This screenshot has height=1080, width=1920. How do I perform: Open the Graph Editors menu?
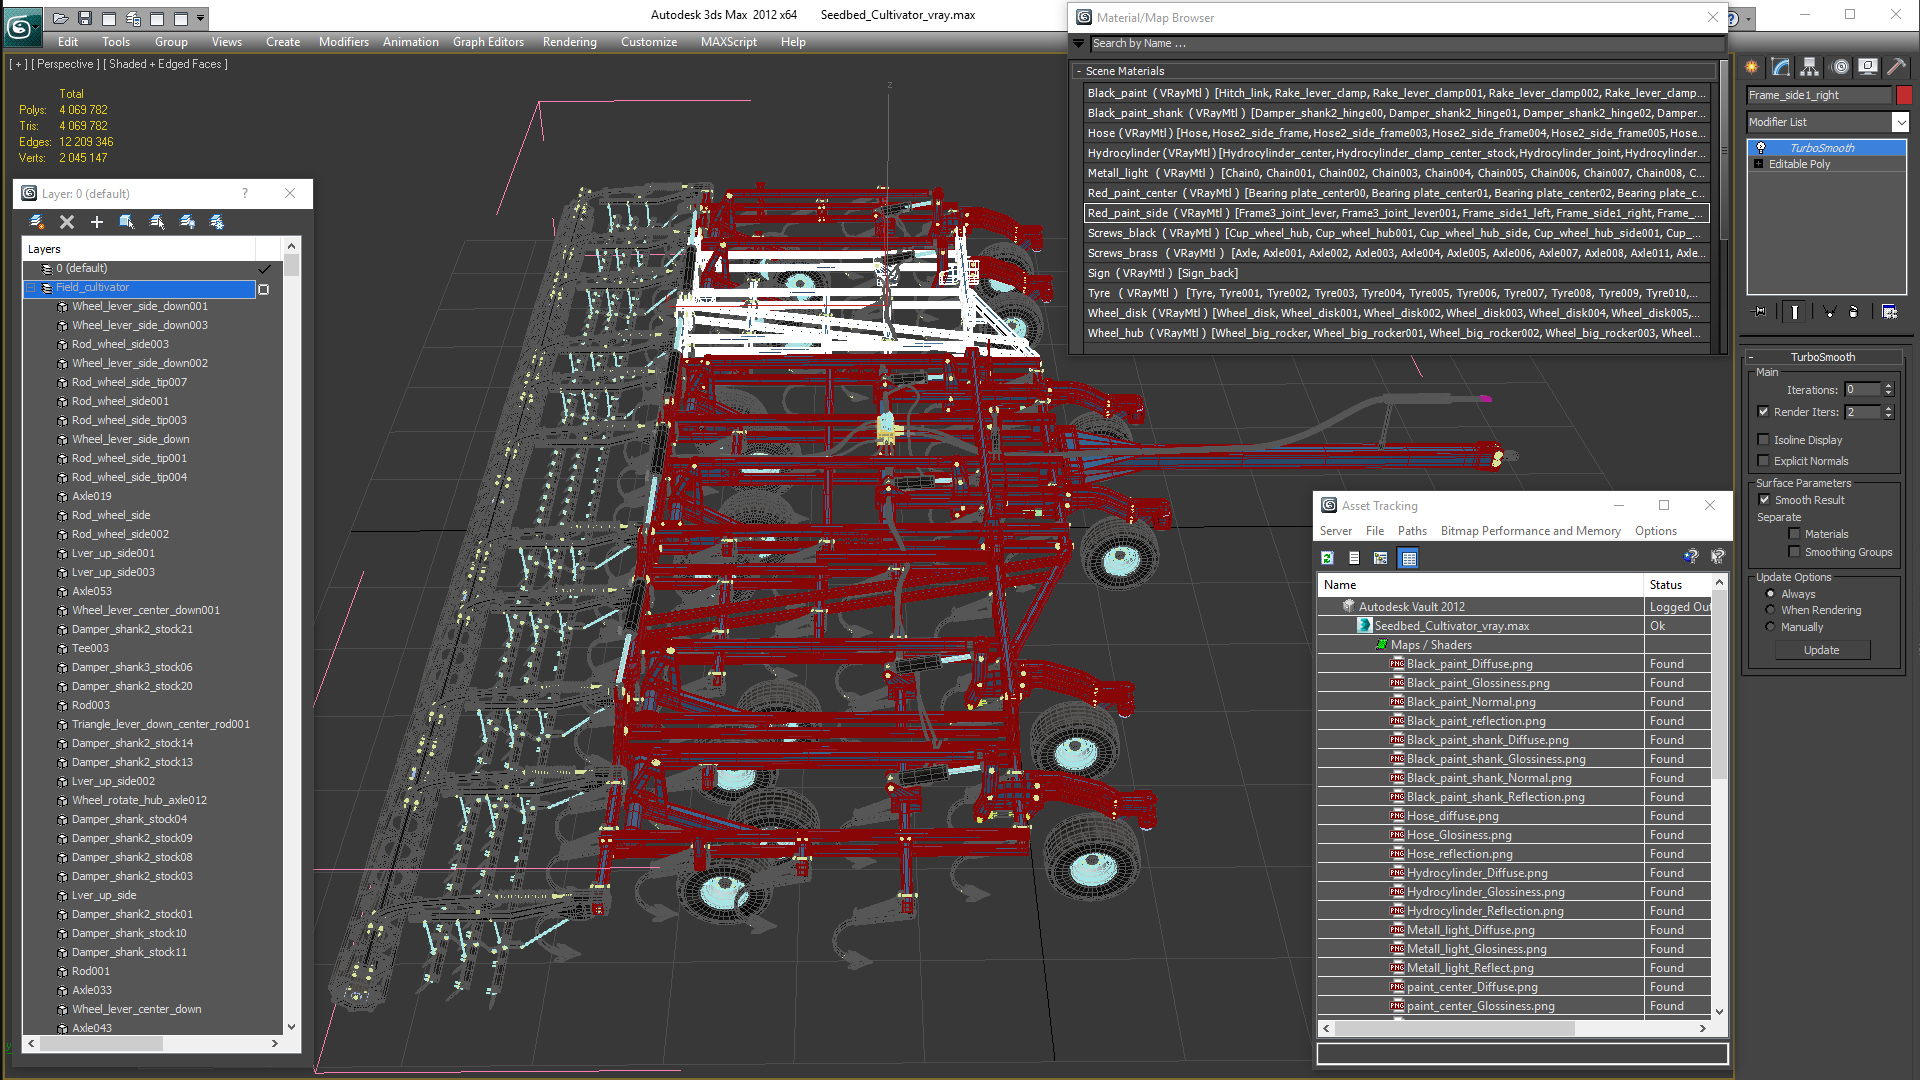[488, 42]
